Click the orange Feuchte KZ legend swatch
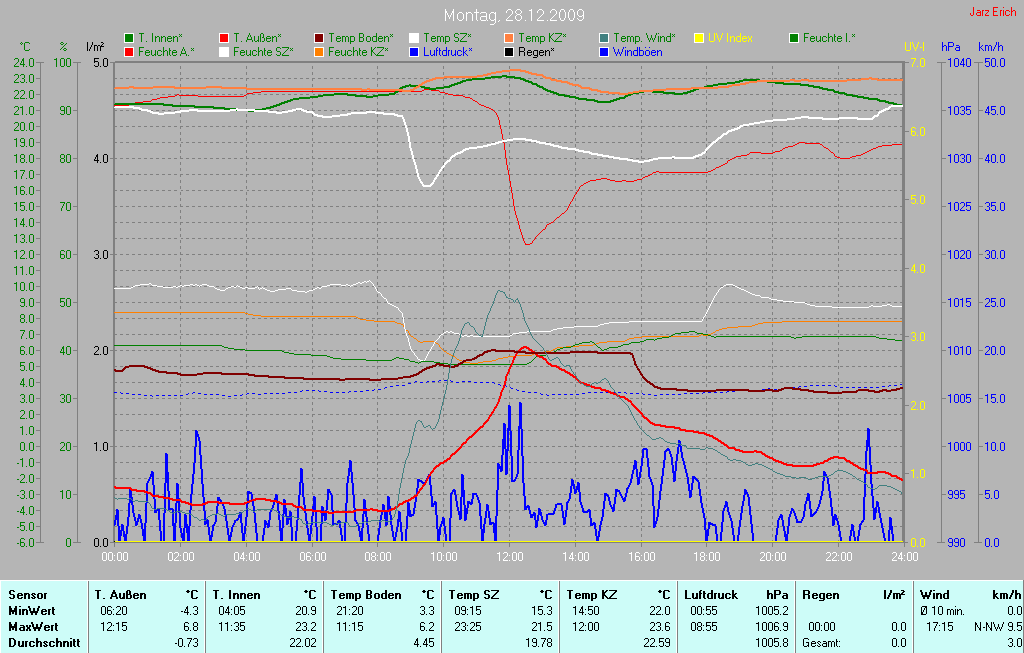1024x653 pixels. pos(319,52)
